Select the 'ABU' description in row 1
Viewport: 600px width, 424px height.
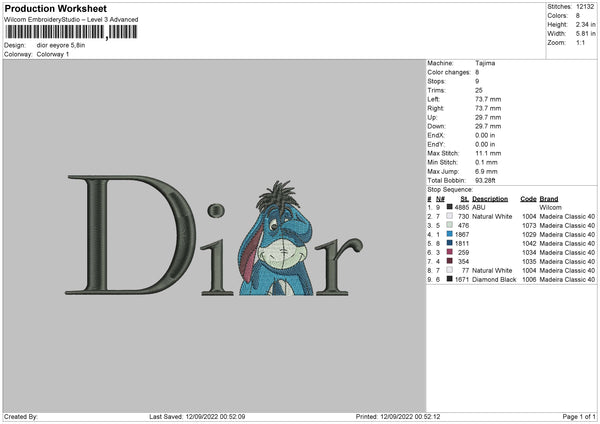(478, 207)
